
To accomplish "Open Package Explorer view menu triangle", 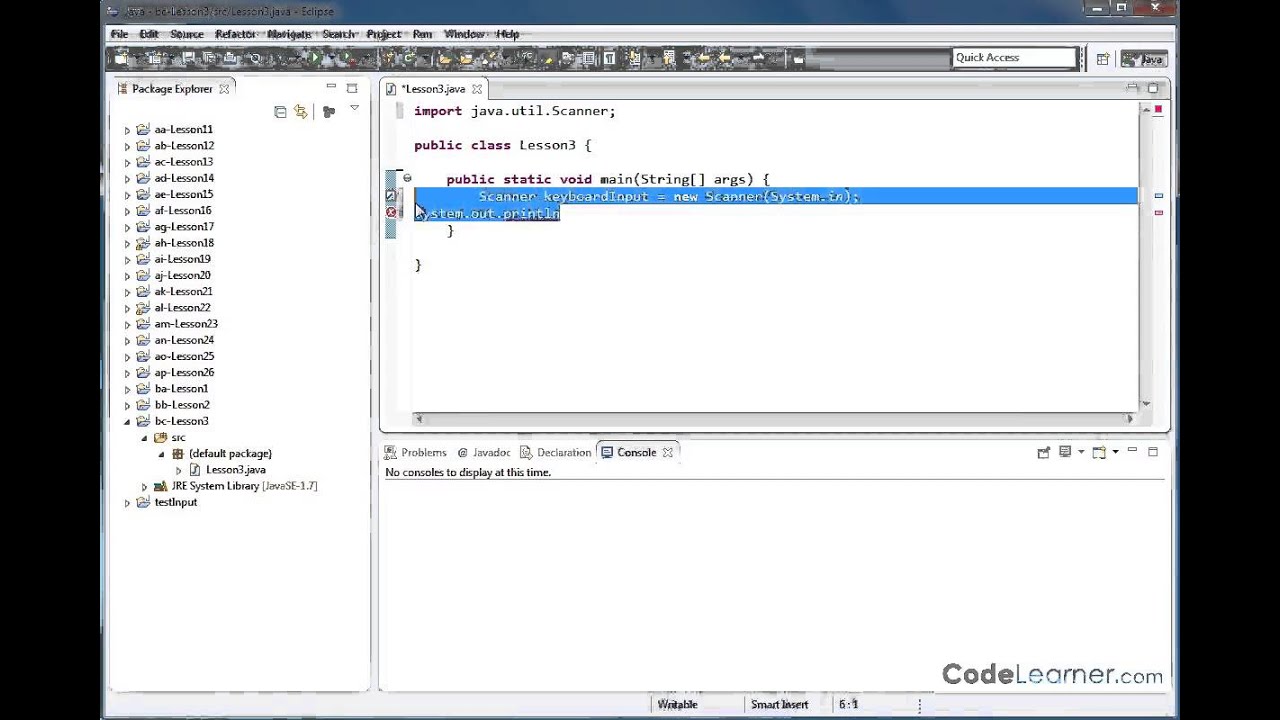I will (354, 109).
